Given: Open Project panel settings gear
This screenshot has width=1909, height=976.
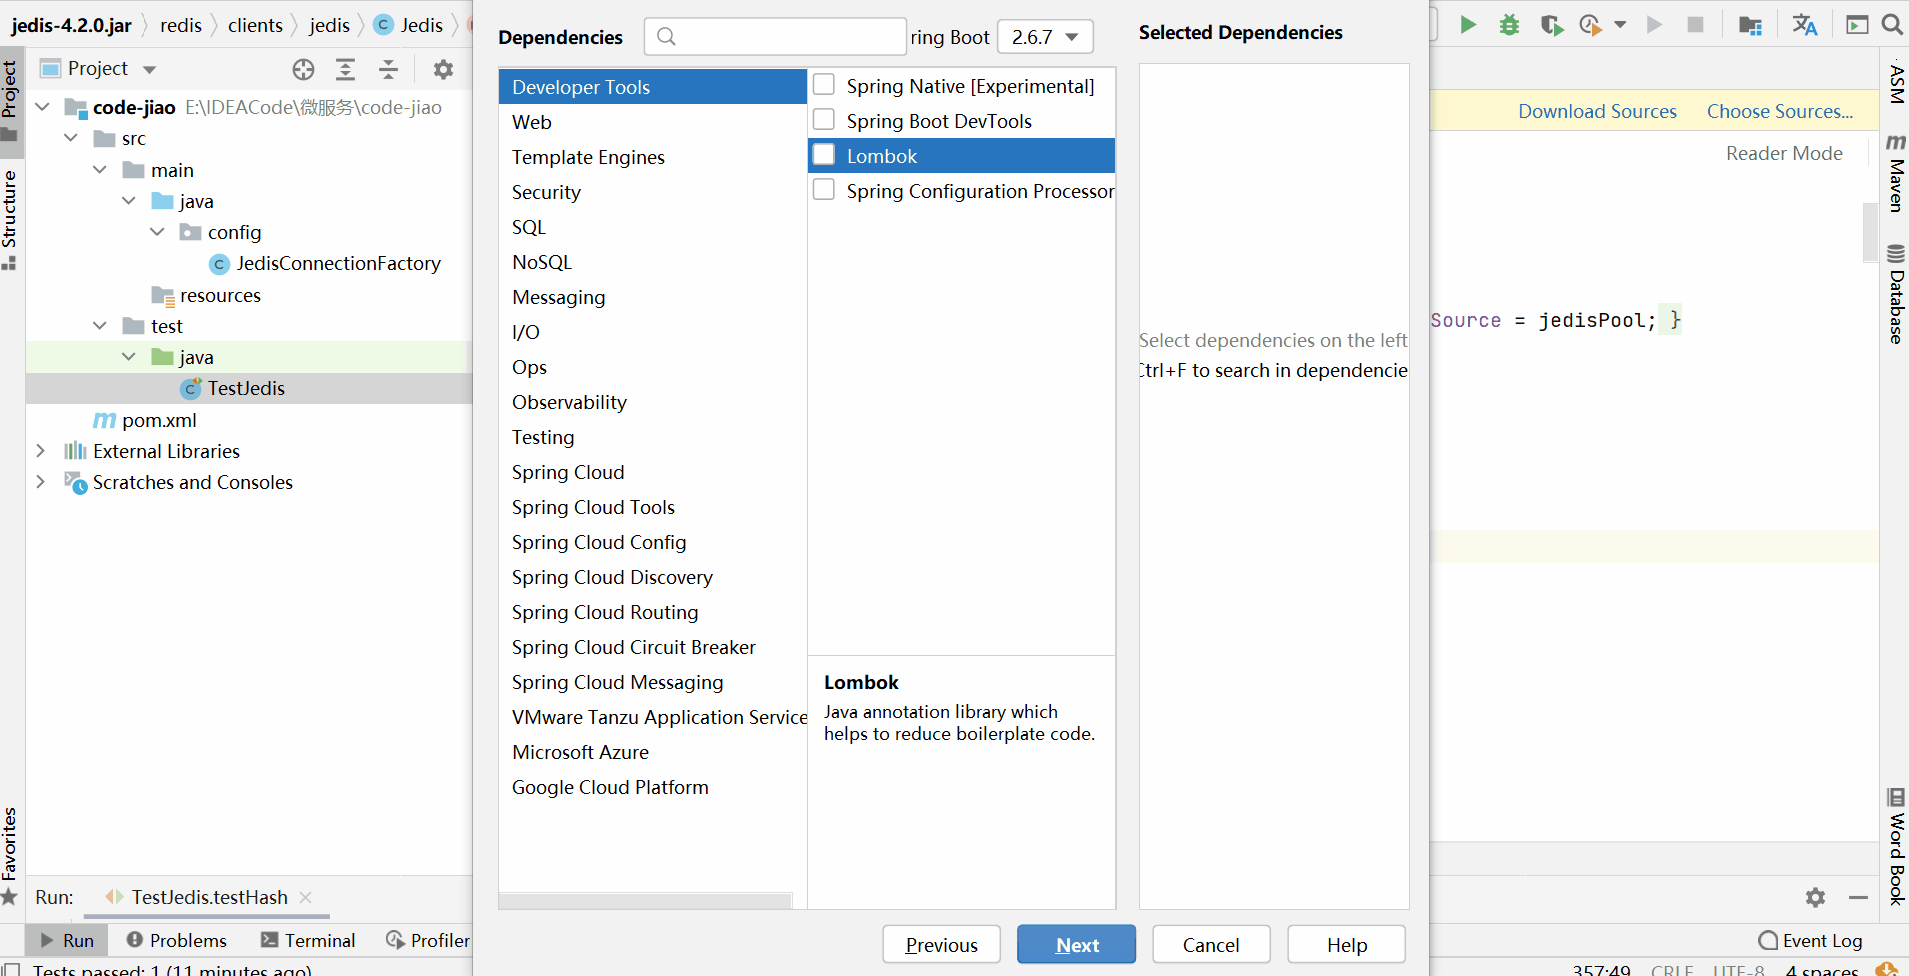Looking at the screenshot, I should click(443, 69).
